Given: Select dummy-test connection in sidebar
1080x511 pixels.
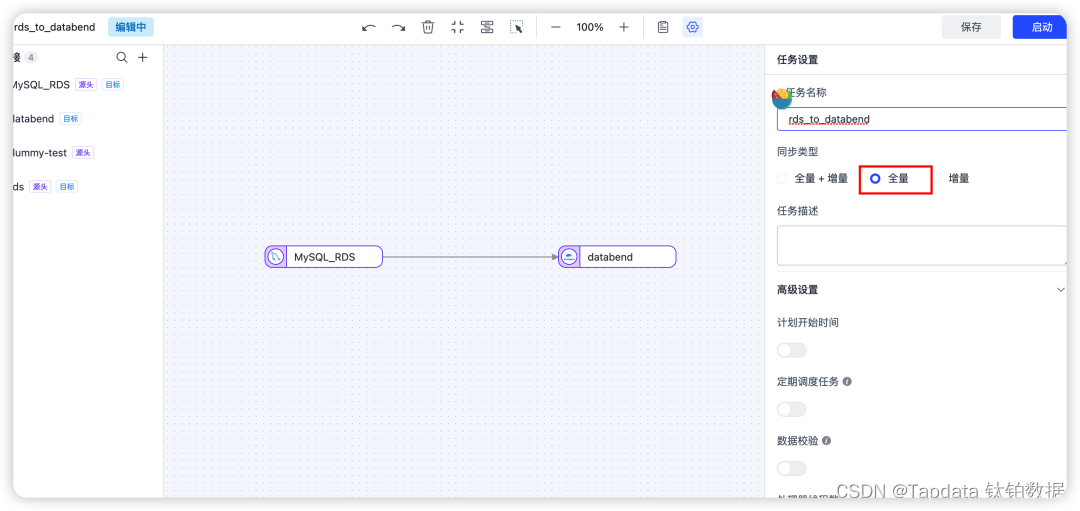Looking at the screenshot, I should click(x=40, y=153).
